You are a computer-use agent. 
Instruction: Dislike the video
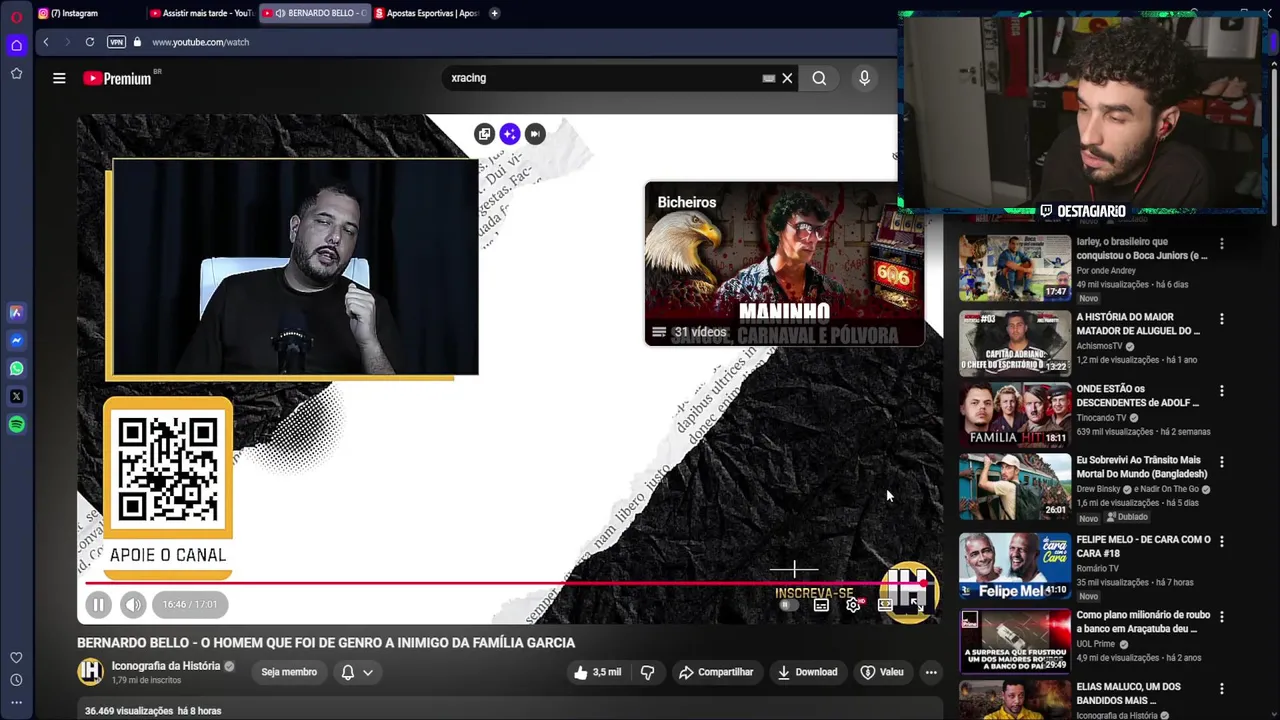click(647, 672)
